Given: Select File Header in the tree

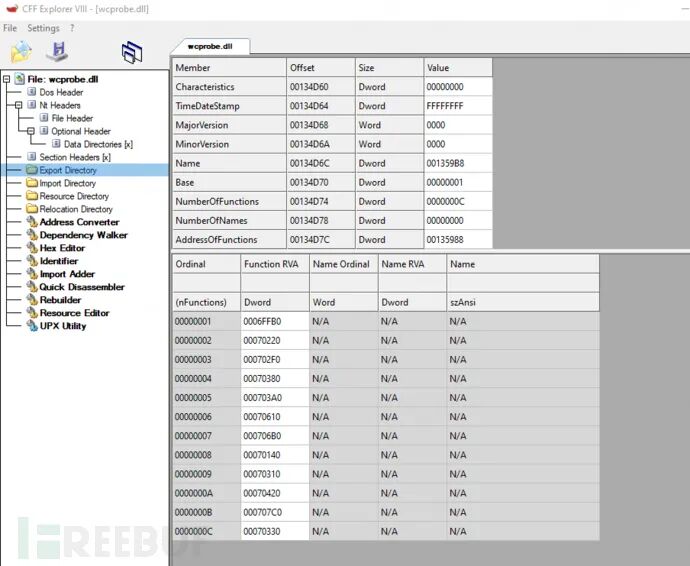Looking at the screenshot, I should click(72, 118).
